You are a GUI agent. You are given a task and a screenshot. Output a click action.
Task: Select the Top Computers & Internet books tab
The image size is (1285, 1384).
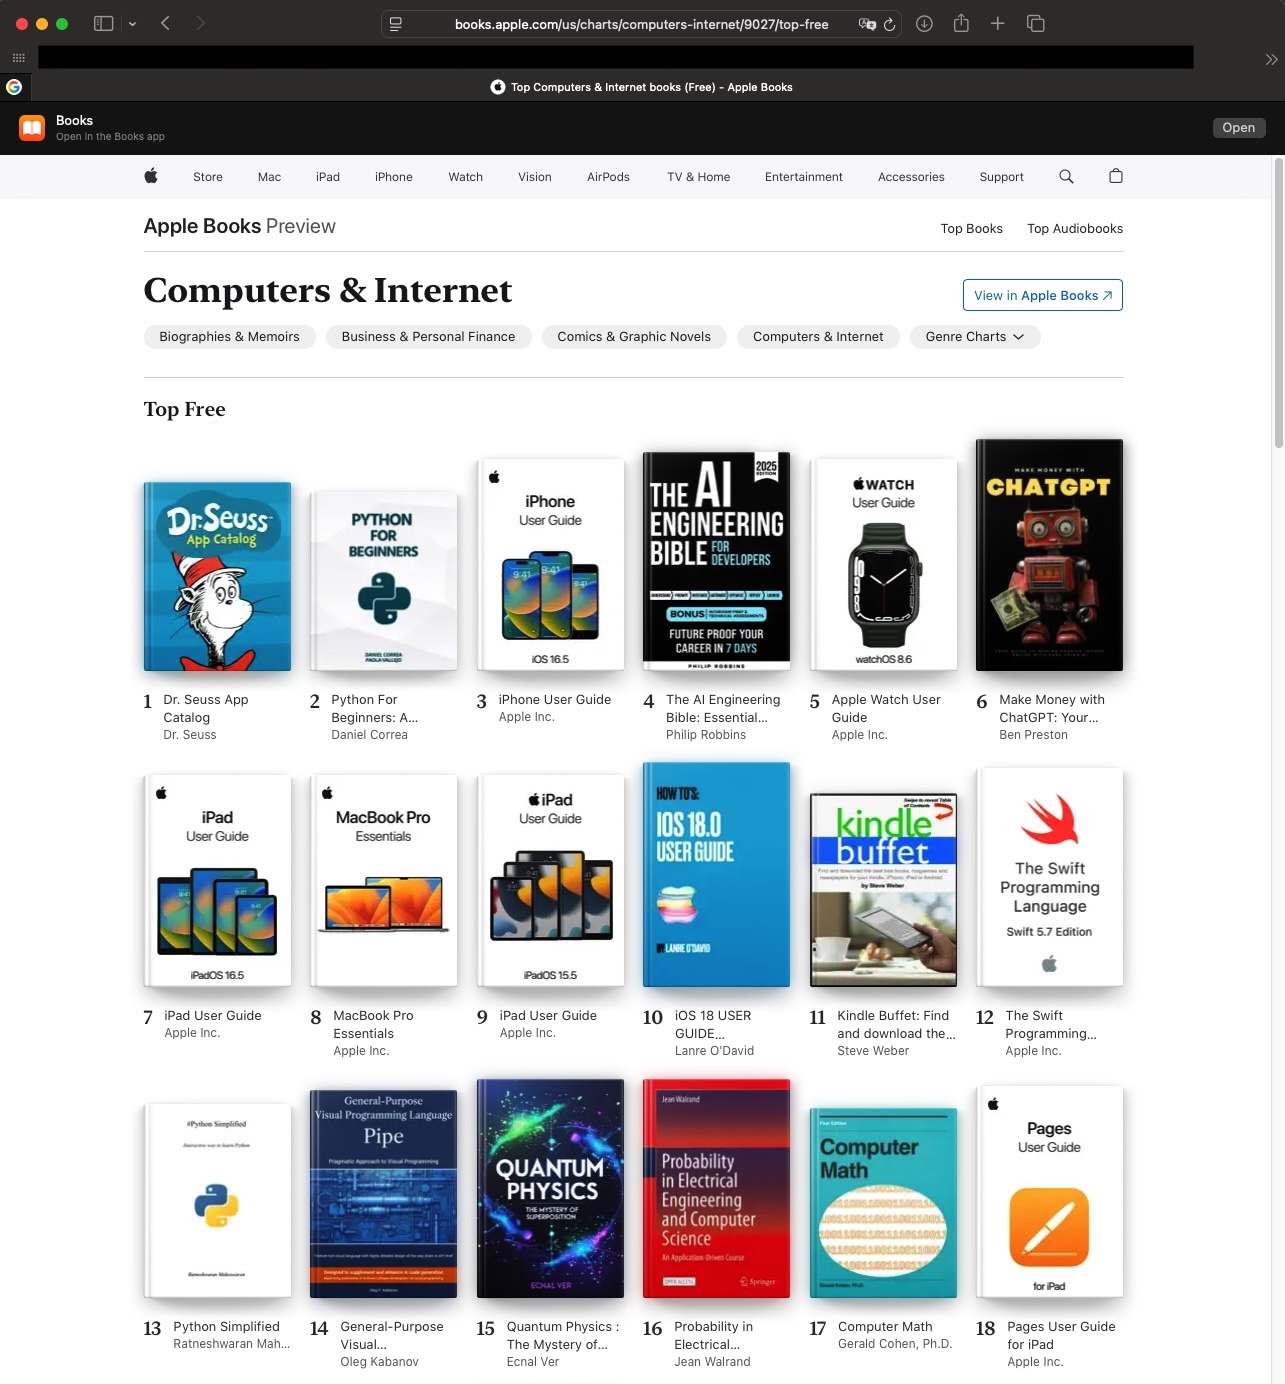pyautogui.click(x=641, y=87)
